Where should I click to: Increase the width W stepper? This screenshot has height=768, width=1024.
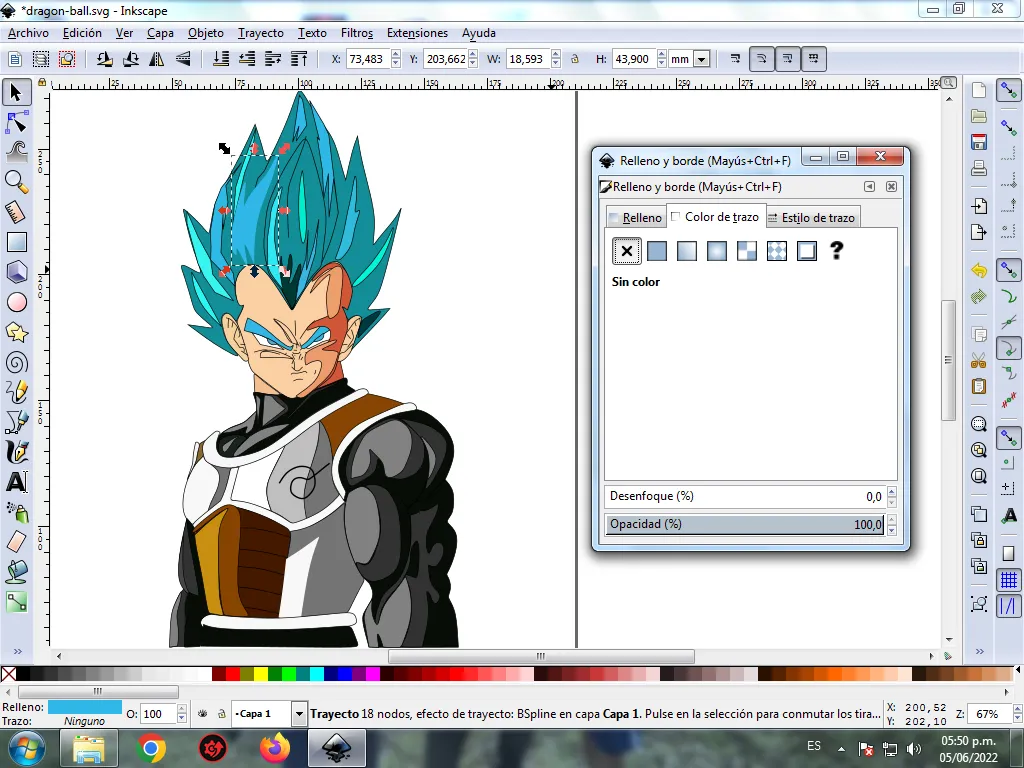click(x=556, y=54)
